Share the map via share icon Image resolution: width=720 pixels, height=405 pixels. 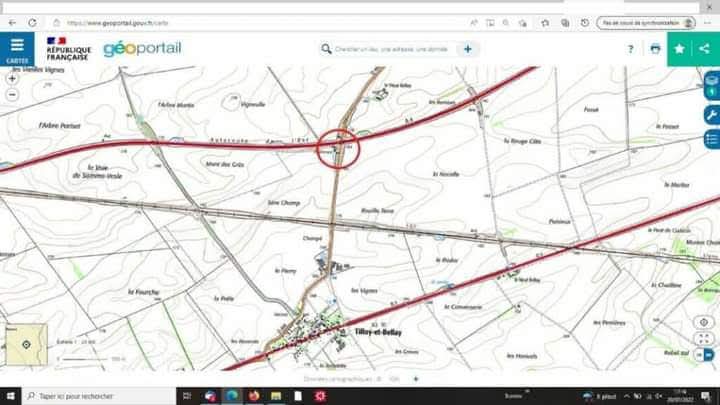pyautogui.click(x=705, y=49)
